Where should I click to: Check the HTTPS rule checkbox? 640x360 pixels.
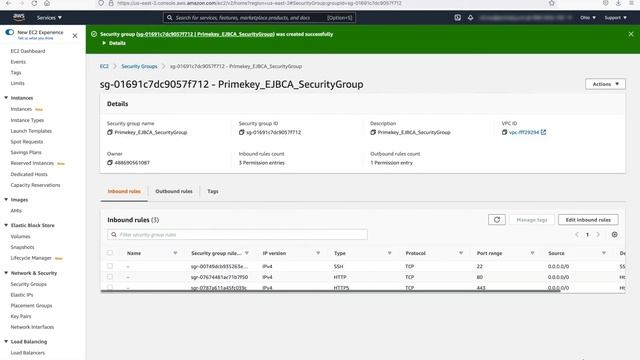click(110, 287)
